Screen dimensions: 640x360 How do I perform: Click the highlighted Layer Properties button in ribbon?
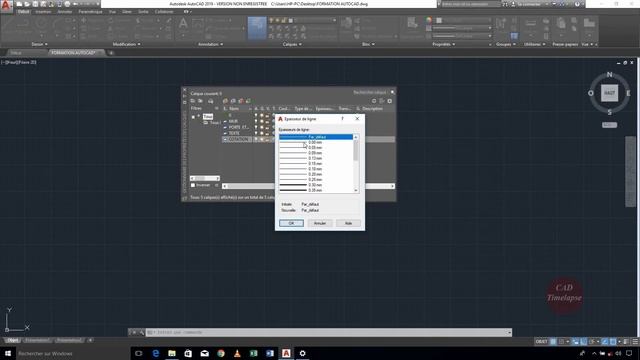pos(257,28)
